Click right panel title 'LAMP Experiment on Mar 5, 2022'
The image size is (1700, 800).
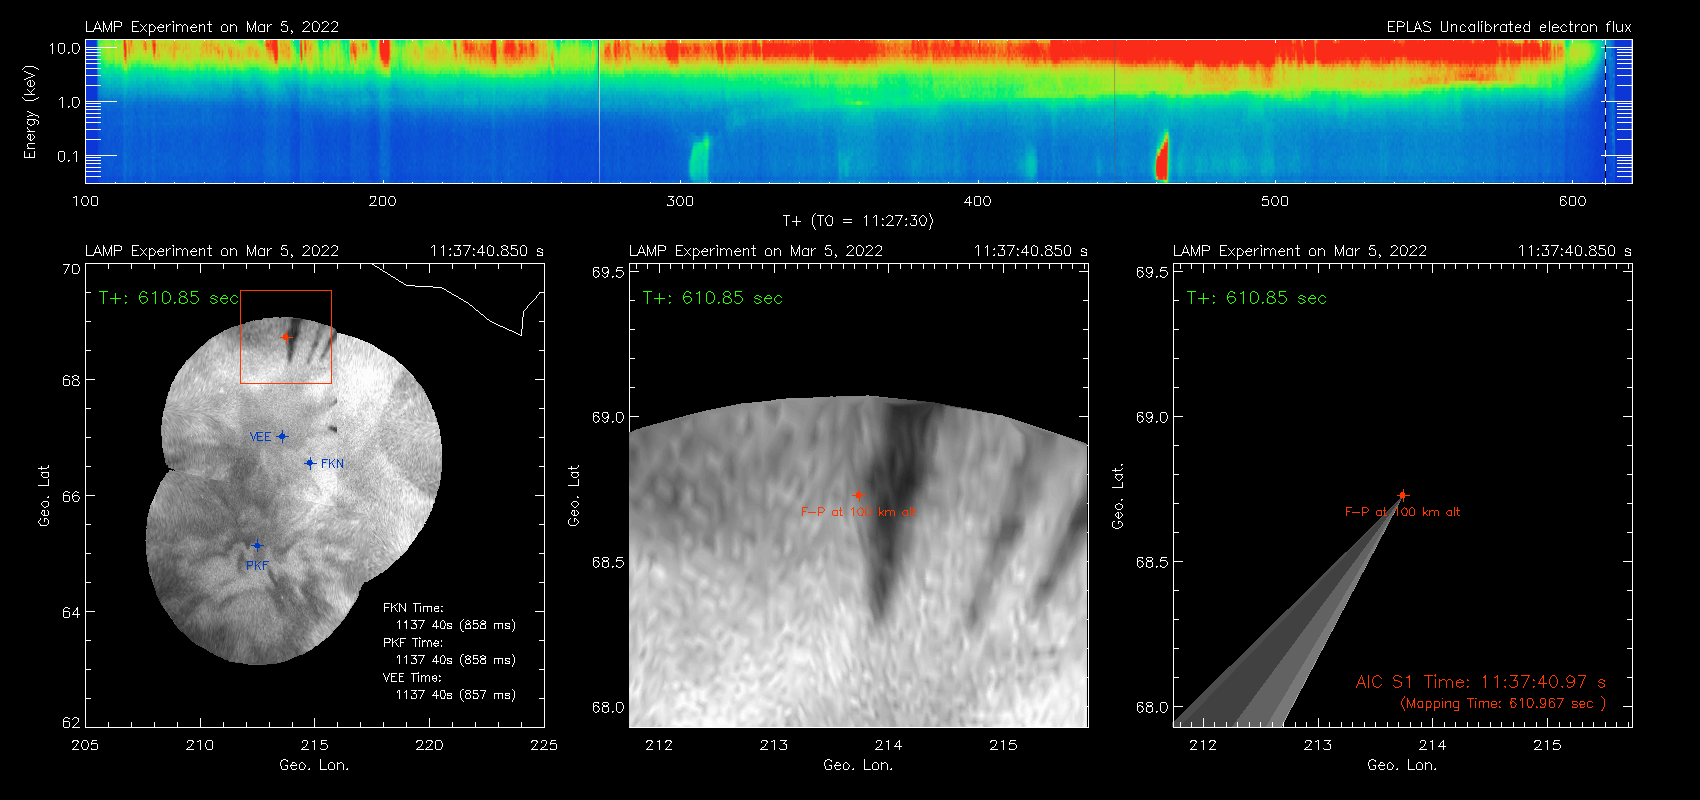1300,251
